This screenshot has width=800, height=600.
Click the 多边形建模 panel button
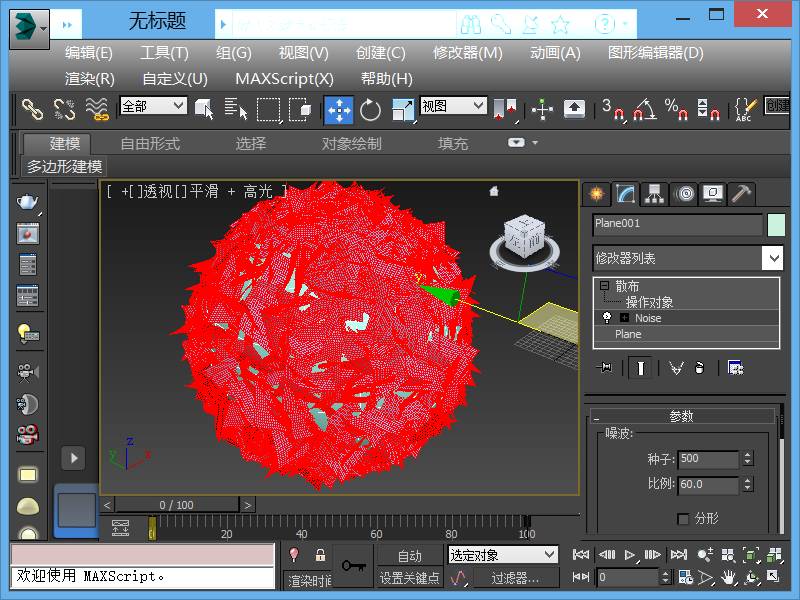tap(65, 166)
